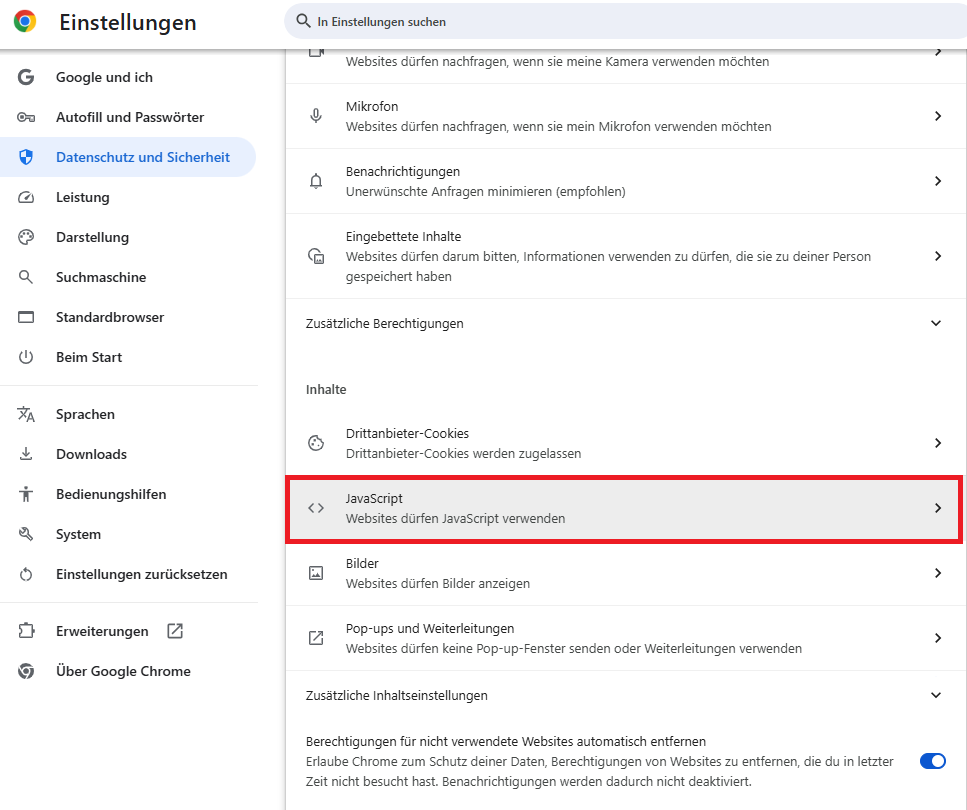Click the Chrome icon for Über Google Chrome
This screenshot has height=810, width=967.
click(x=26, y=671)
